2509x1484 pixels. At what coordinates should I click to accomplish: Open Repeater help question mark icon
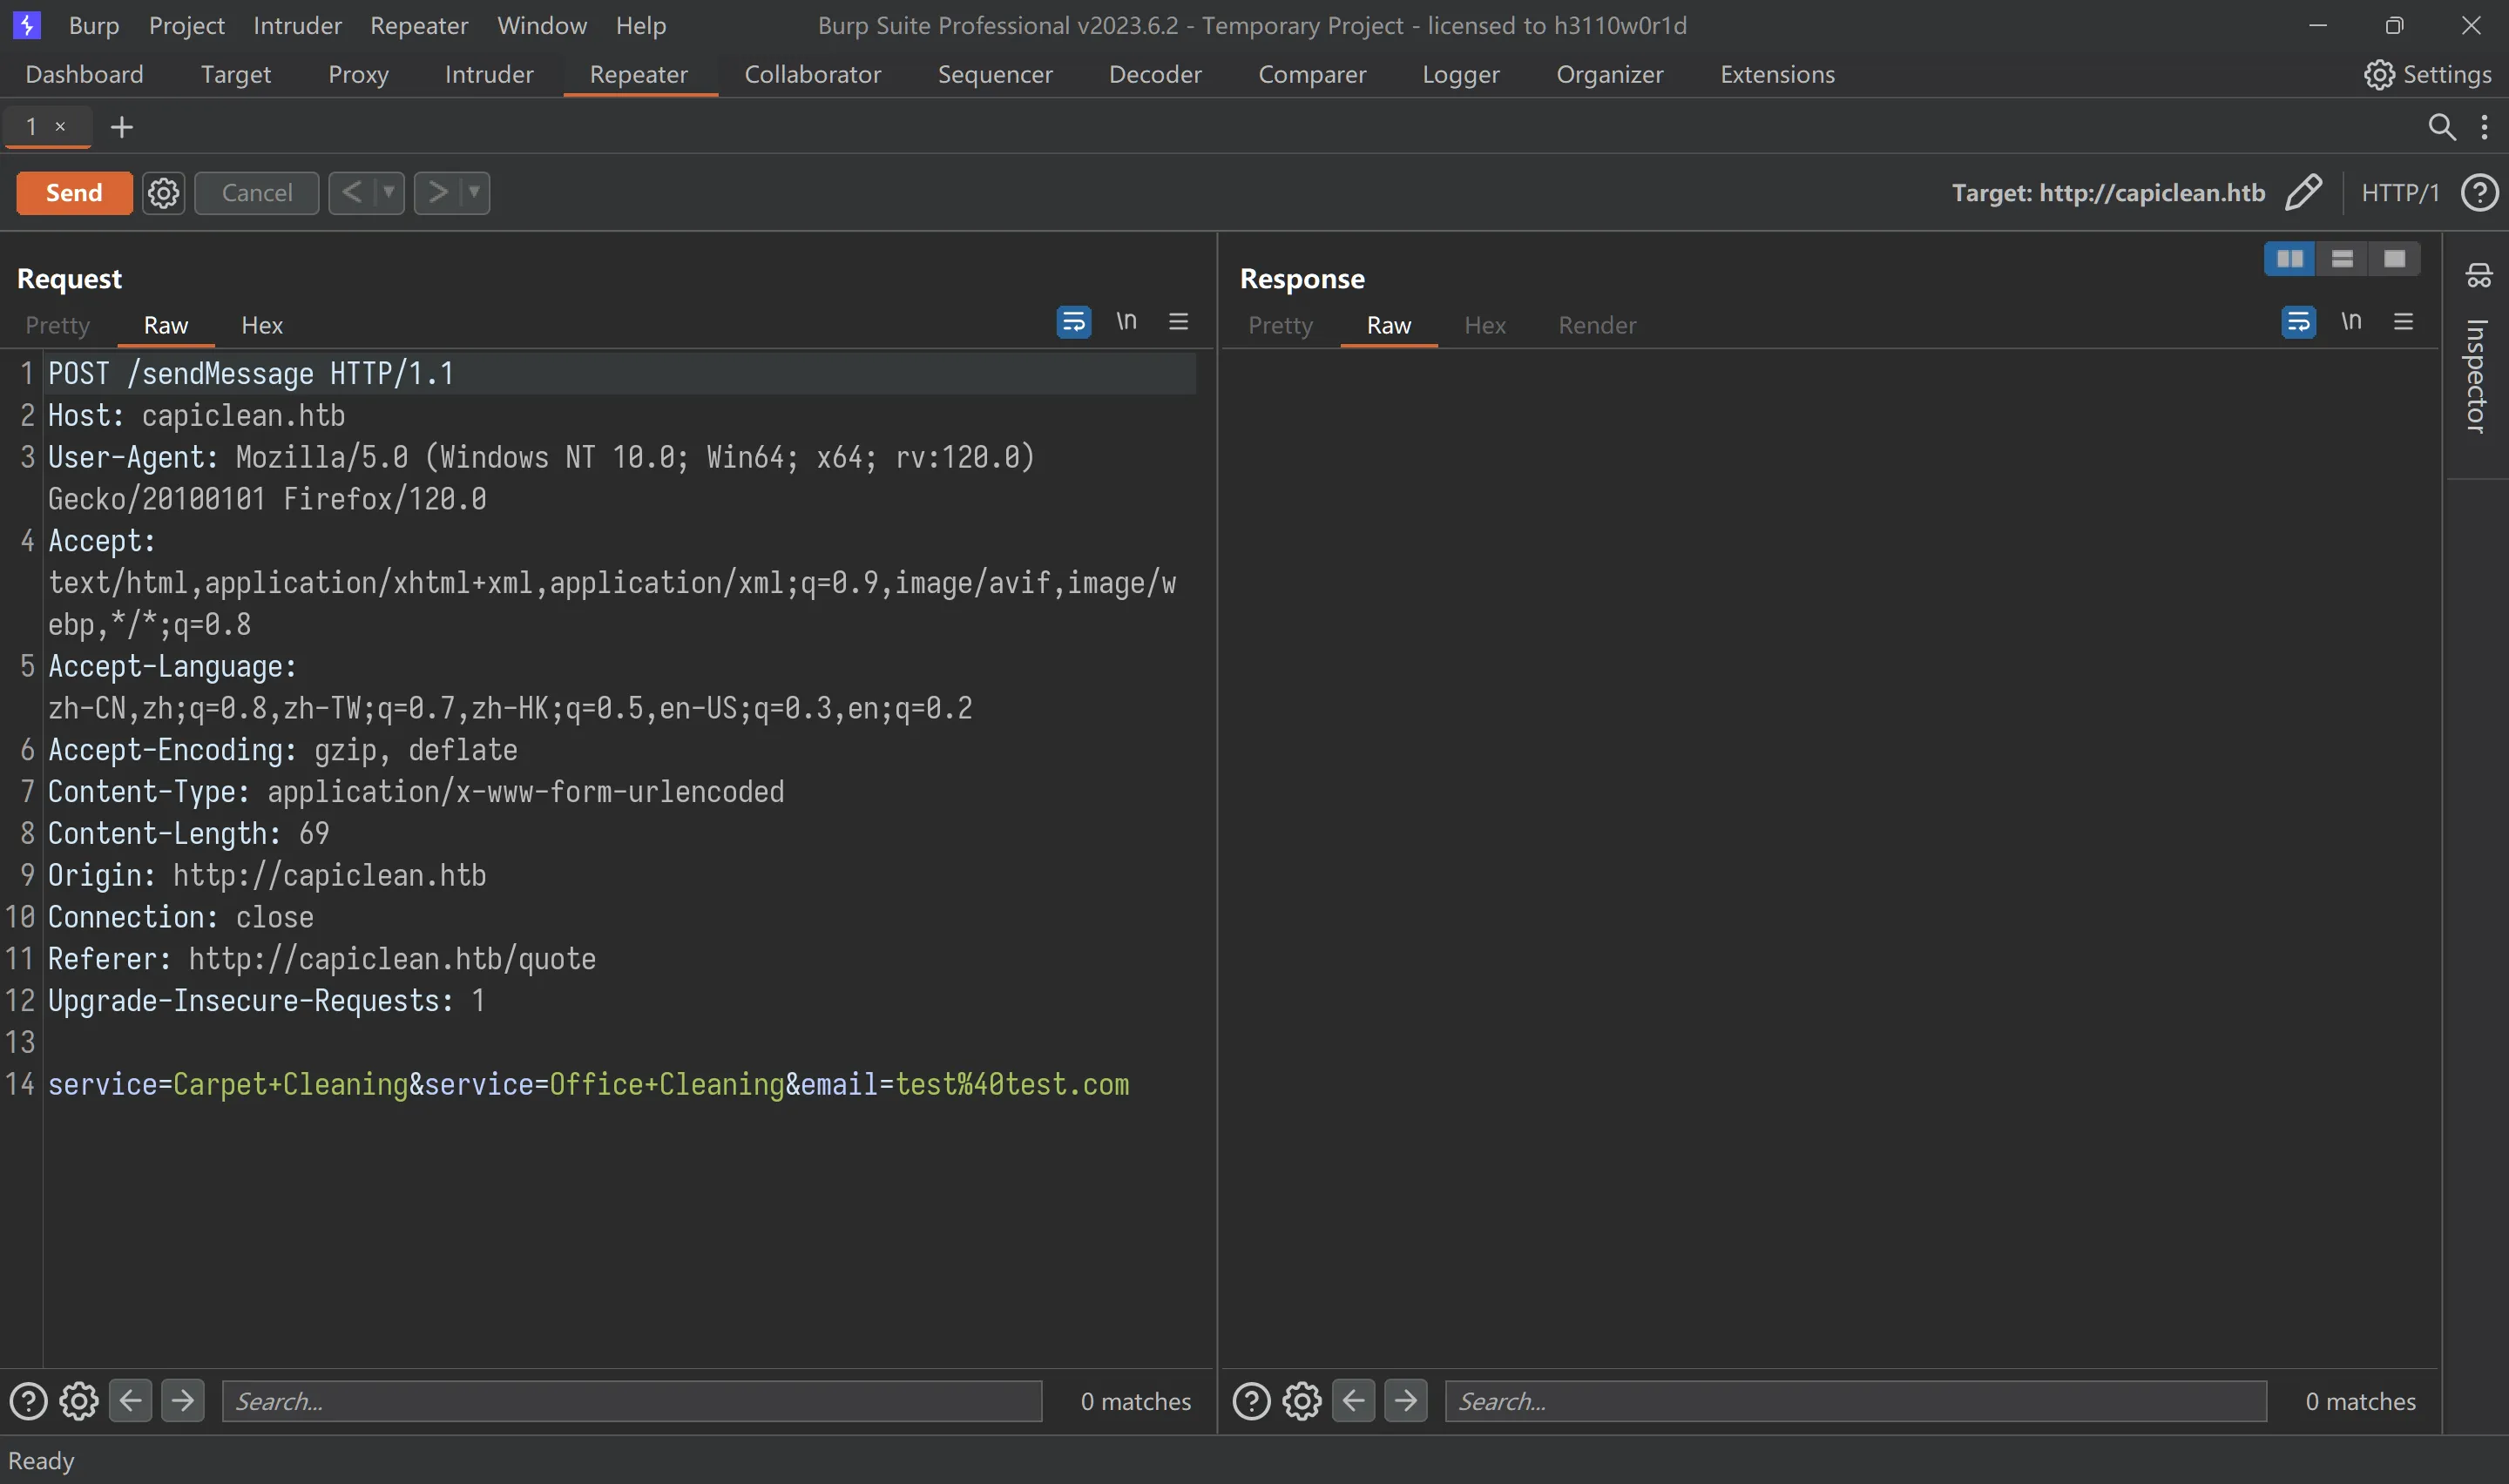pos(2479,192)
